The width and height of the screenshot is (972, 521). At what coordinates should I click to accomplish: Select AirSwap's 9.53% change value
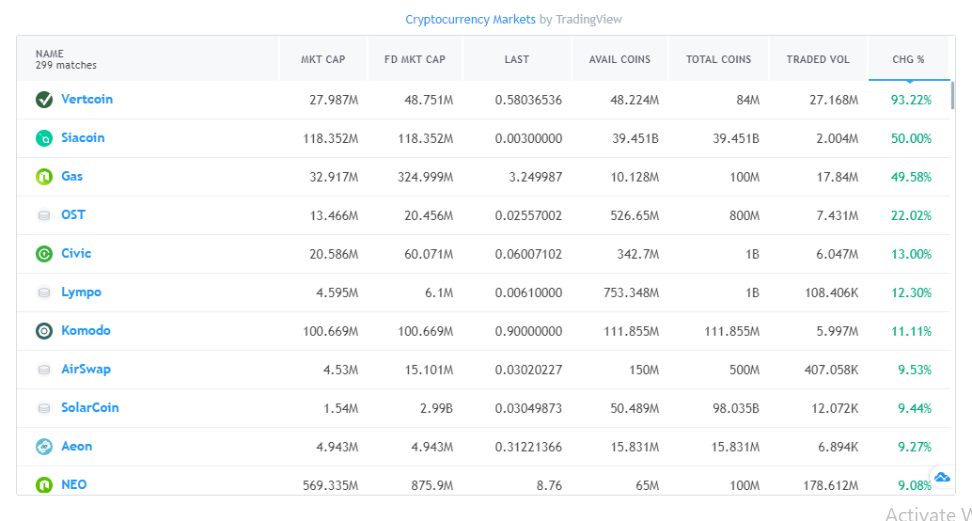(x=914, y=370)
